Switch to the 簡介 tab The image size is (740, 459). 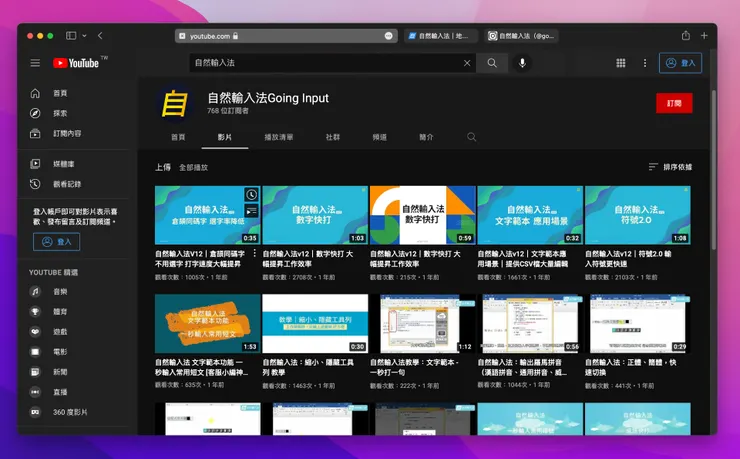(426, 137)
